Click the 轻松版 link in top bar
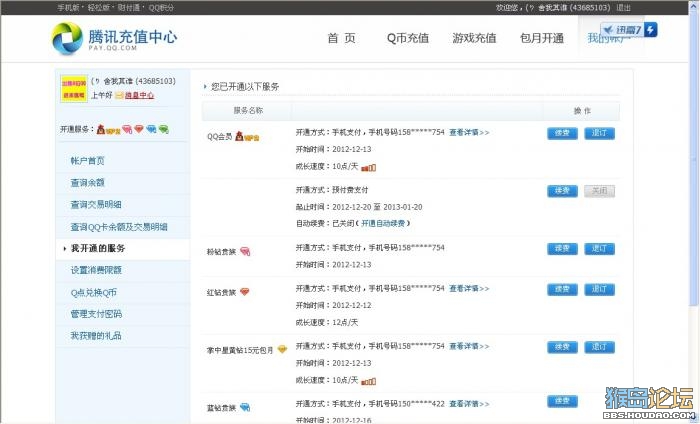This screenshot has width=700, height=424. (99, 8)
